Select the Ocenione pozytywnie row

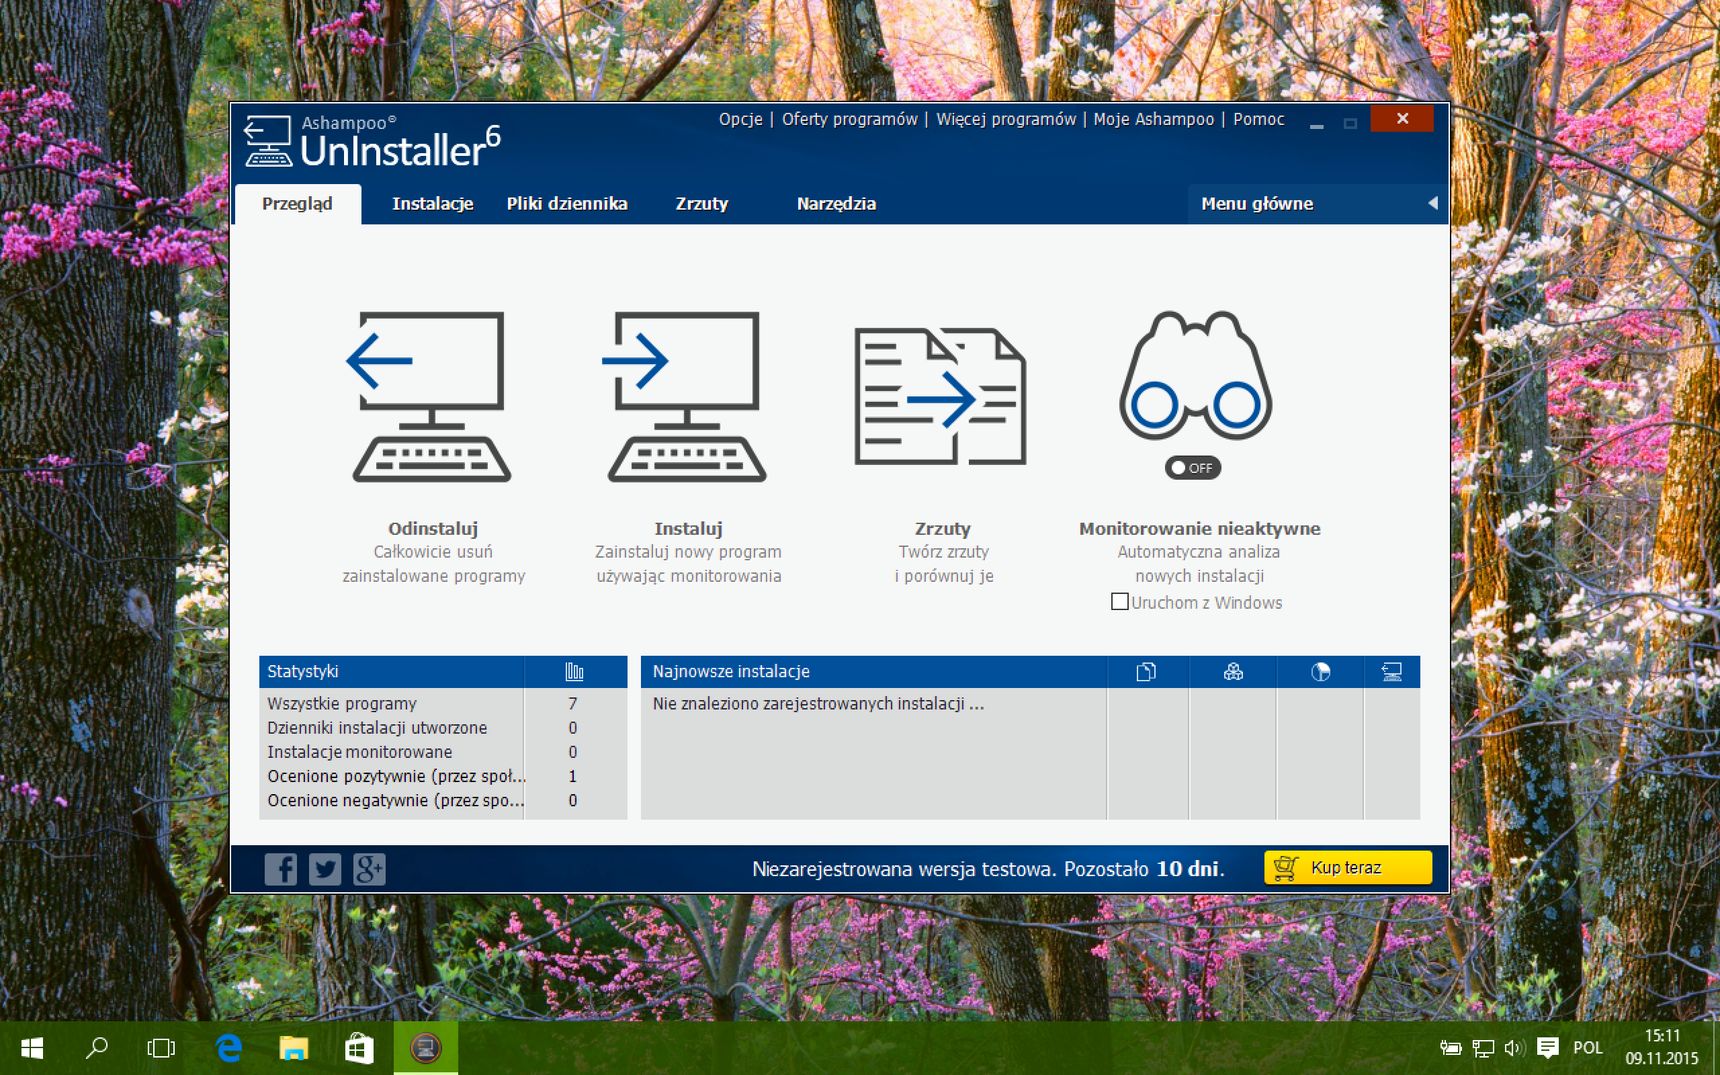443,776
